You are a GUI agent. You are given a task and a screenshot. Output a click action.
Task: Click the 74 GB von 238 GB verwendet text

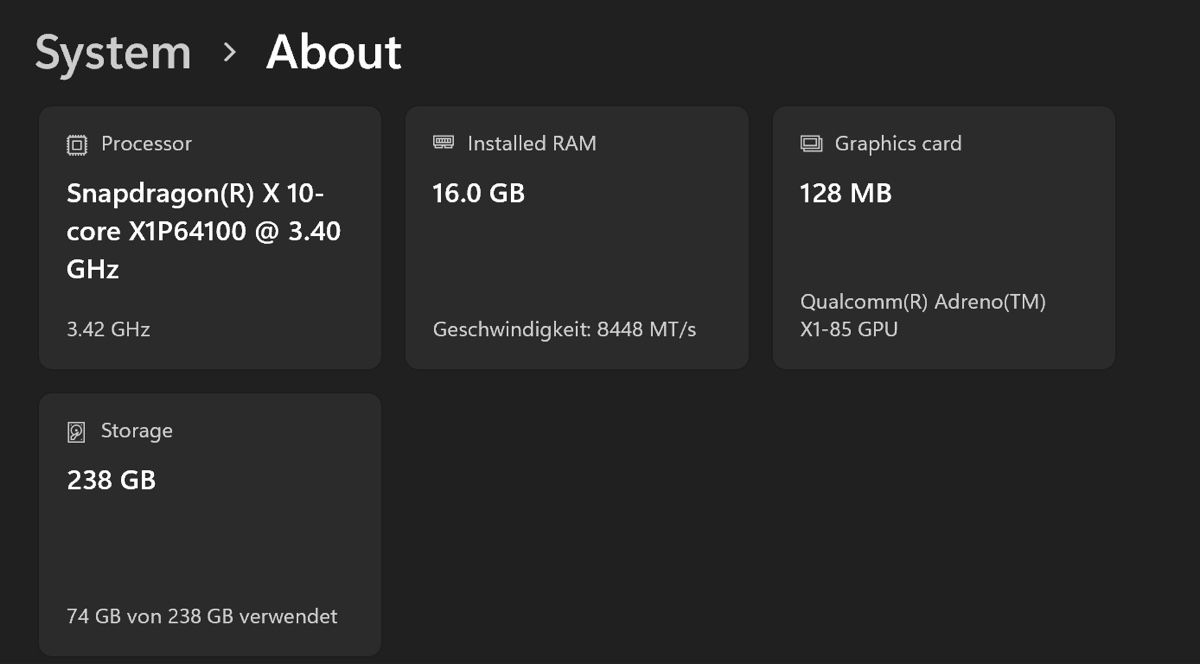202,616
